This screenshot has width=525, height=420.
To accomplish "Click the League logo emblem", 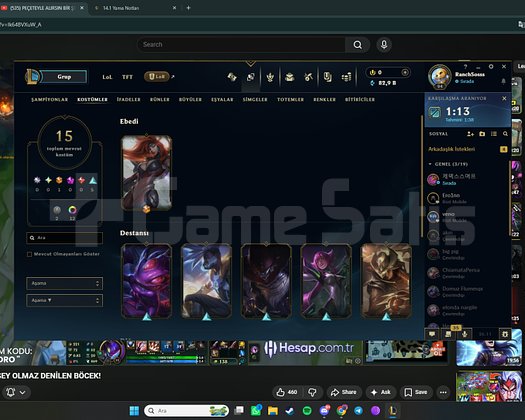I will click(32, 76).
